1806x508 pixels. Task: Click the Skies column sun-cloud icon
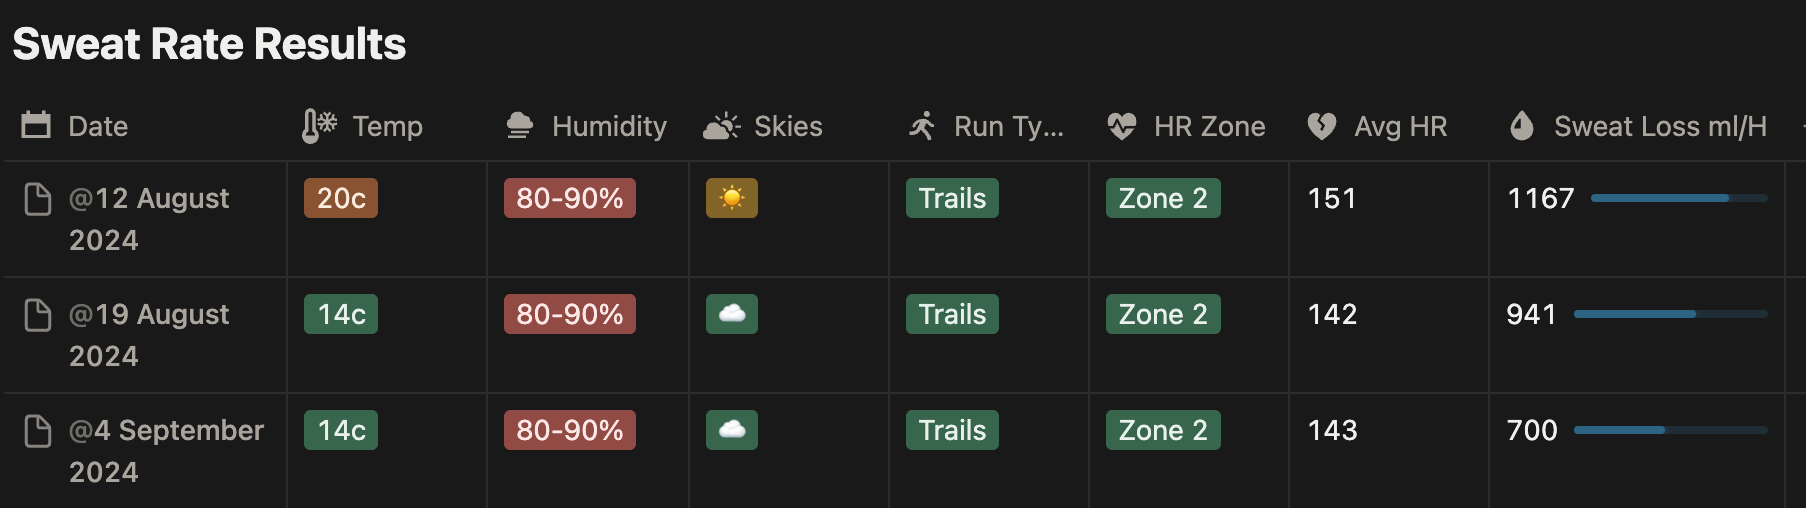pyautogui.click(x=721, y=126)
